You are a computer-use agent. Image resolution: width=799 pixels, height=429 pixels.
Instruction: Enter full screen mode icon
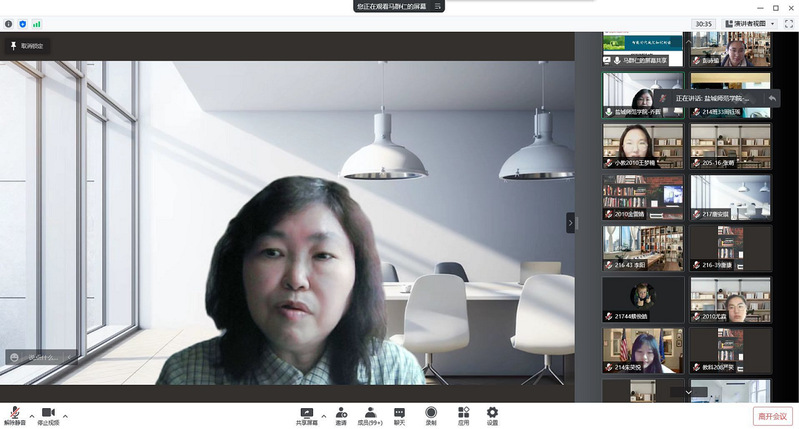point(788,23)
